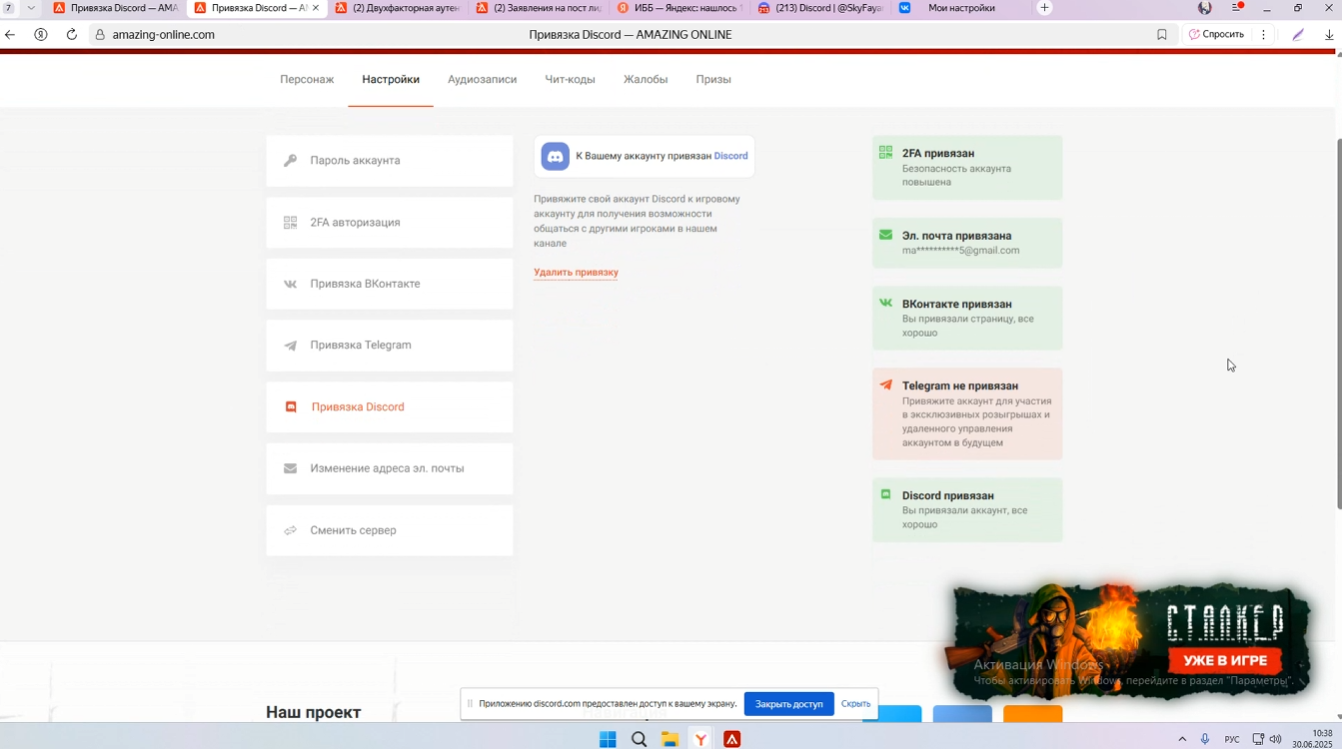Click the QR icon beside 2FA авторизация

pos(290,222)
